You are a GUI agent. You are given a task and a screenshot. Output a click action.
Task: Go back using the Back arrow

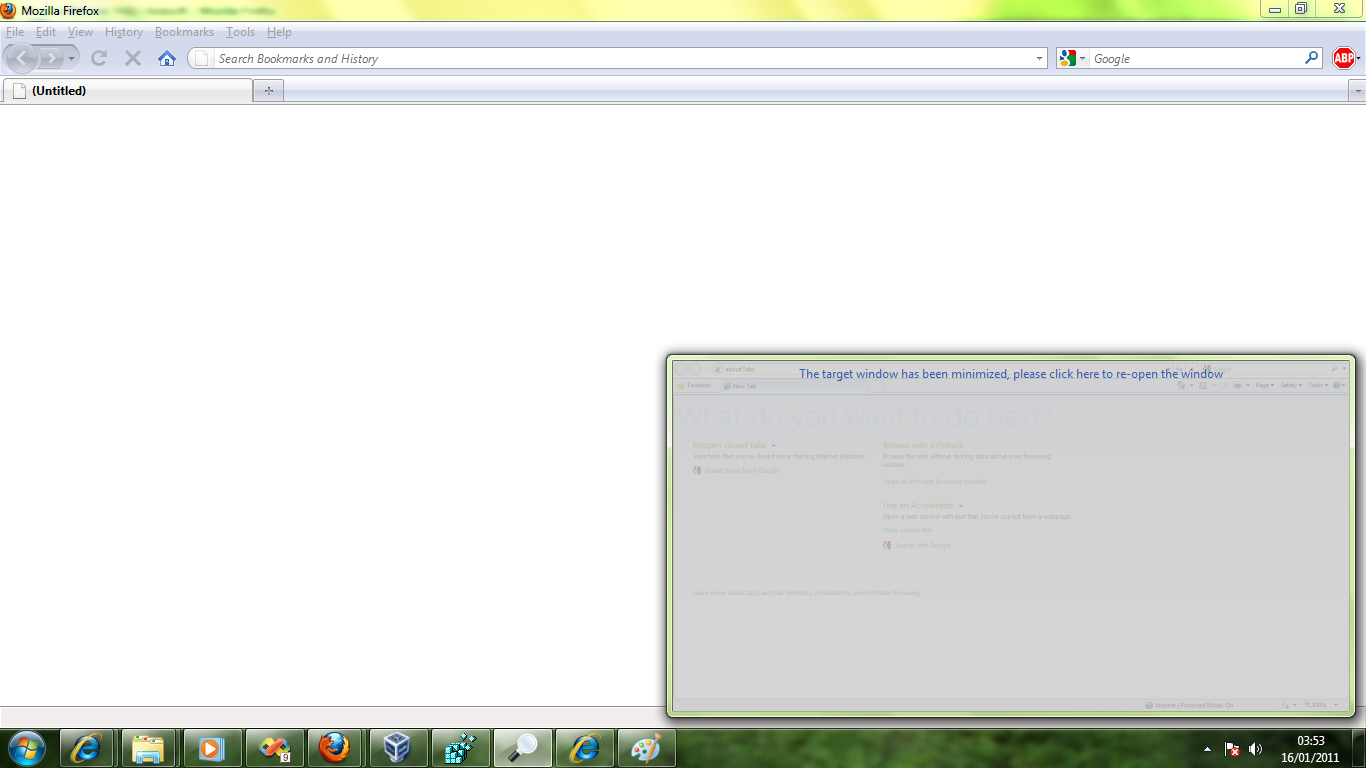click(22, 59)
